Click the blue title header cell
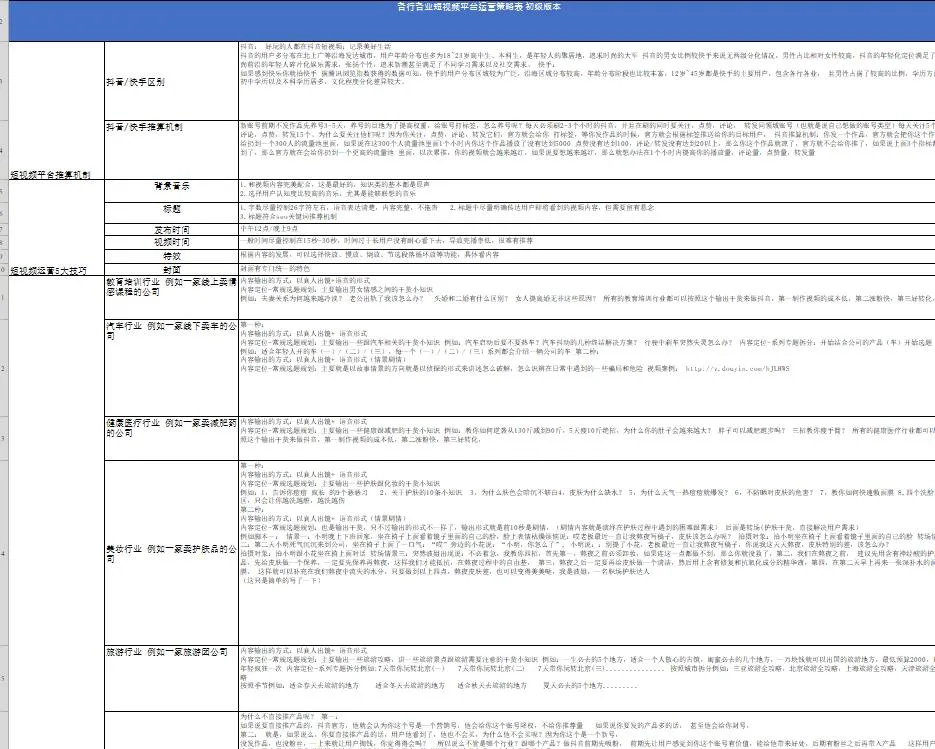This screenshot has height=749, width=935. (478, 7)
